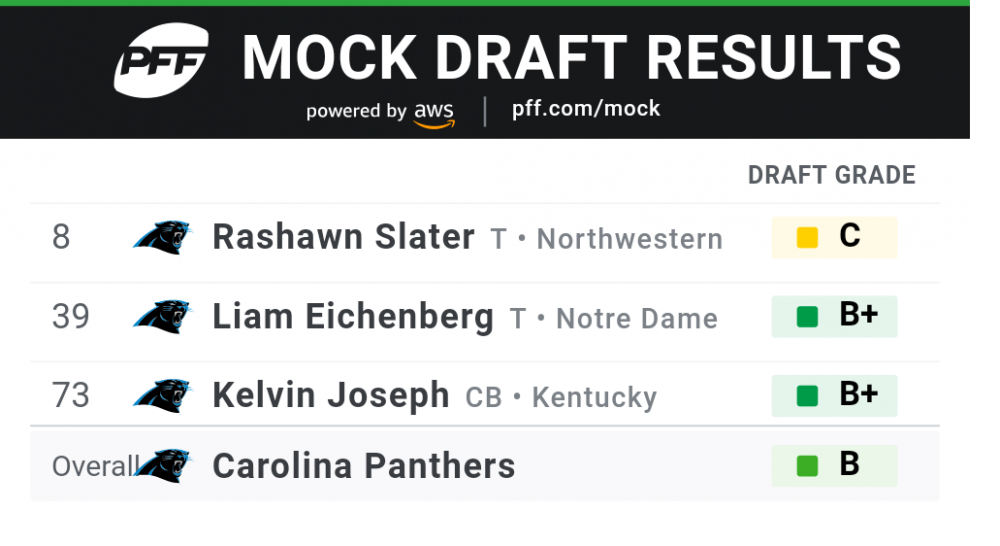The width and height of the screenshot is (1000, 546).
Task: Click green square in Eichenberg's B+ badge
Action: 807,317
